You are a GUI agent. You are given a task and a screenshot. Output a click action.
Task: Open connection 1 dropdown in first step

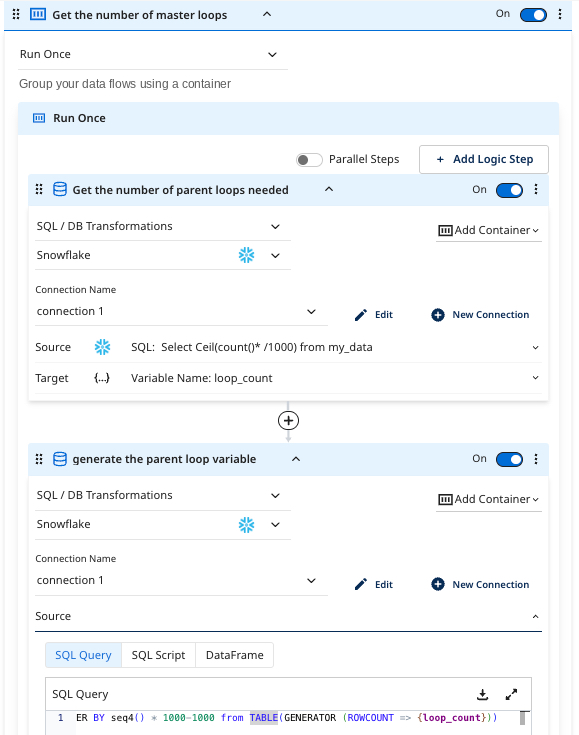[181, 311]
